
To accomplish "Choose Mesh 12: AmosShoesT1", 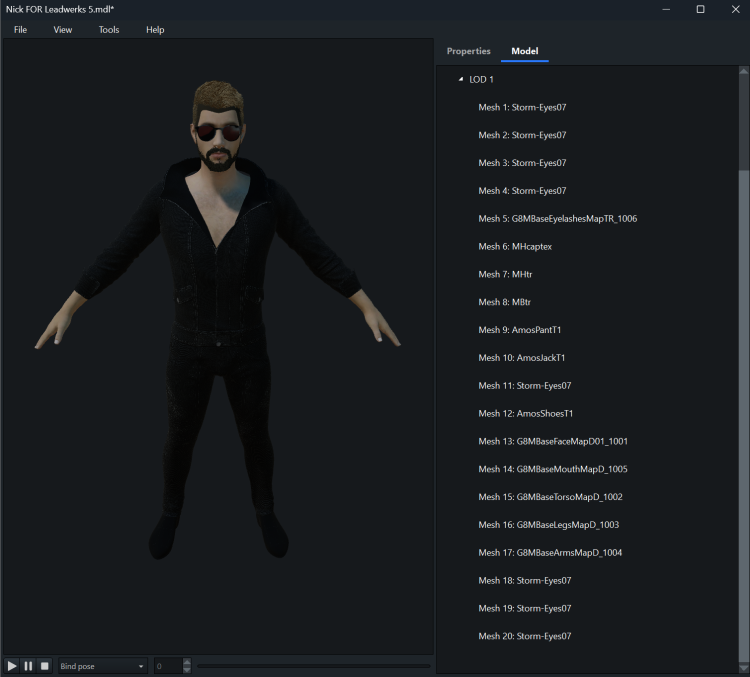I will [525, 413].
